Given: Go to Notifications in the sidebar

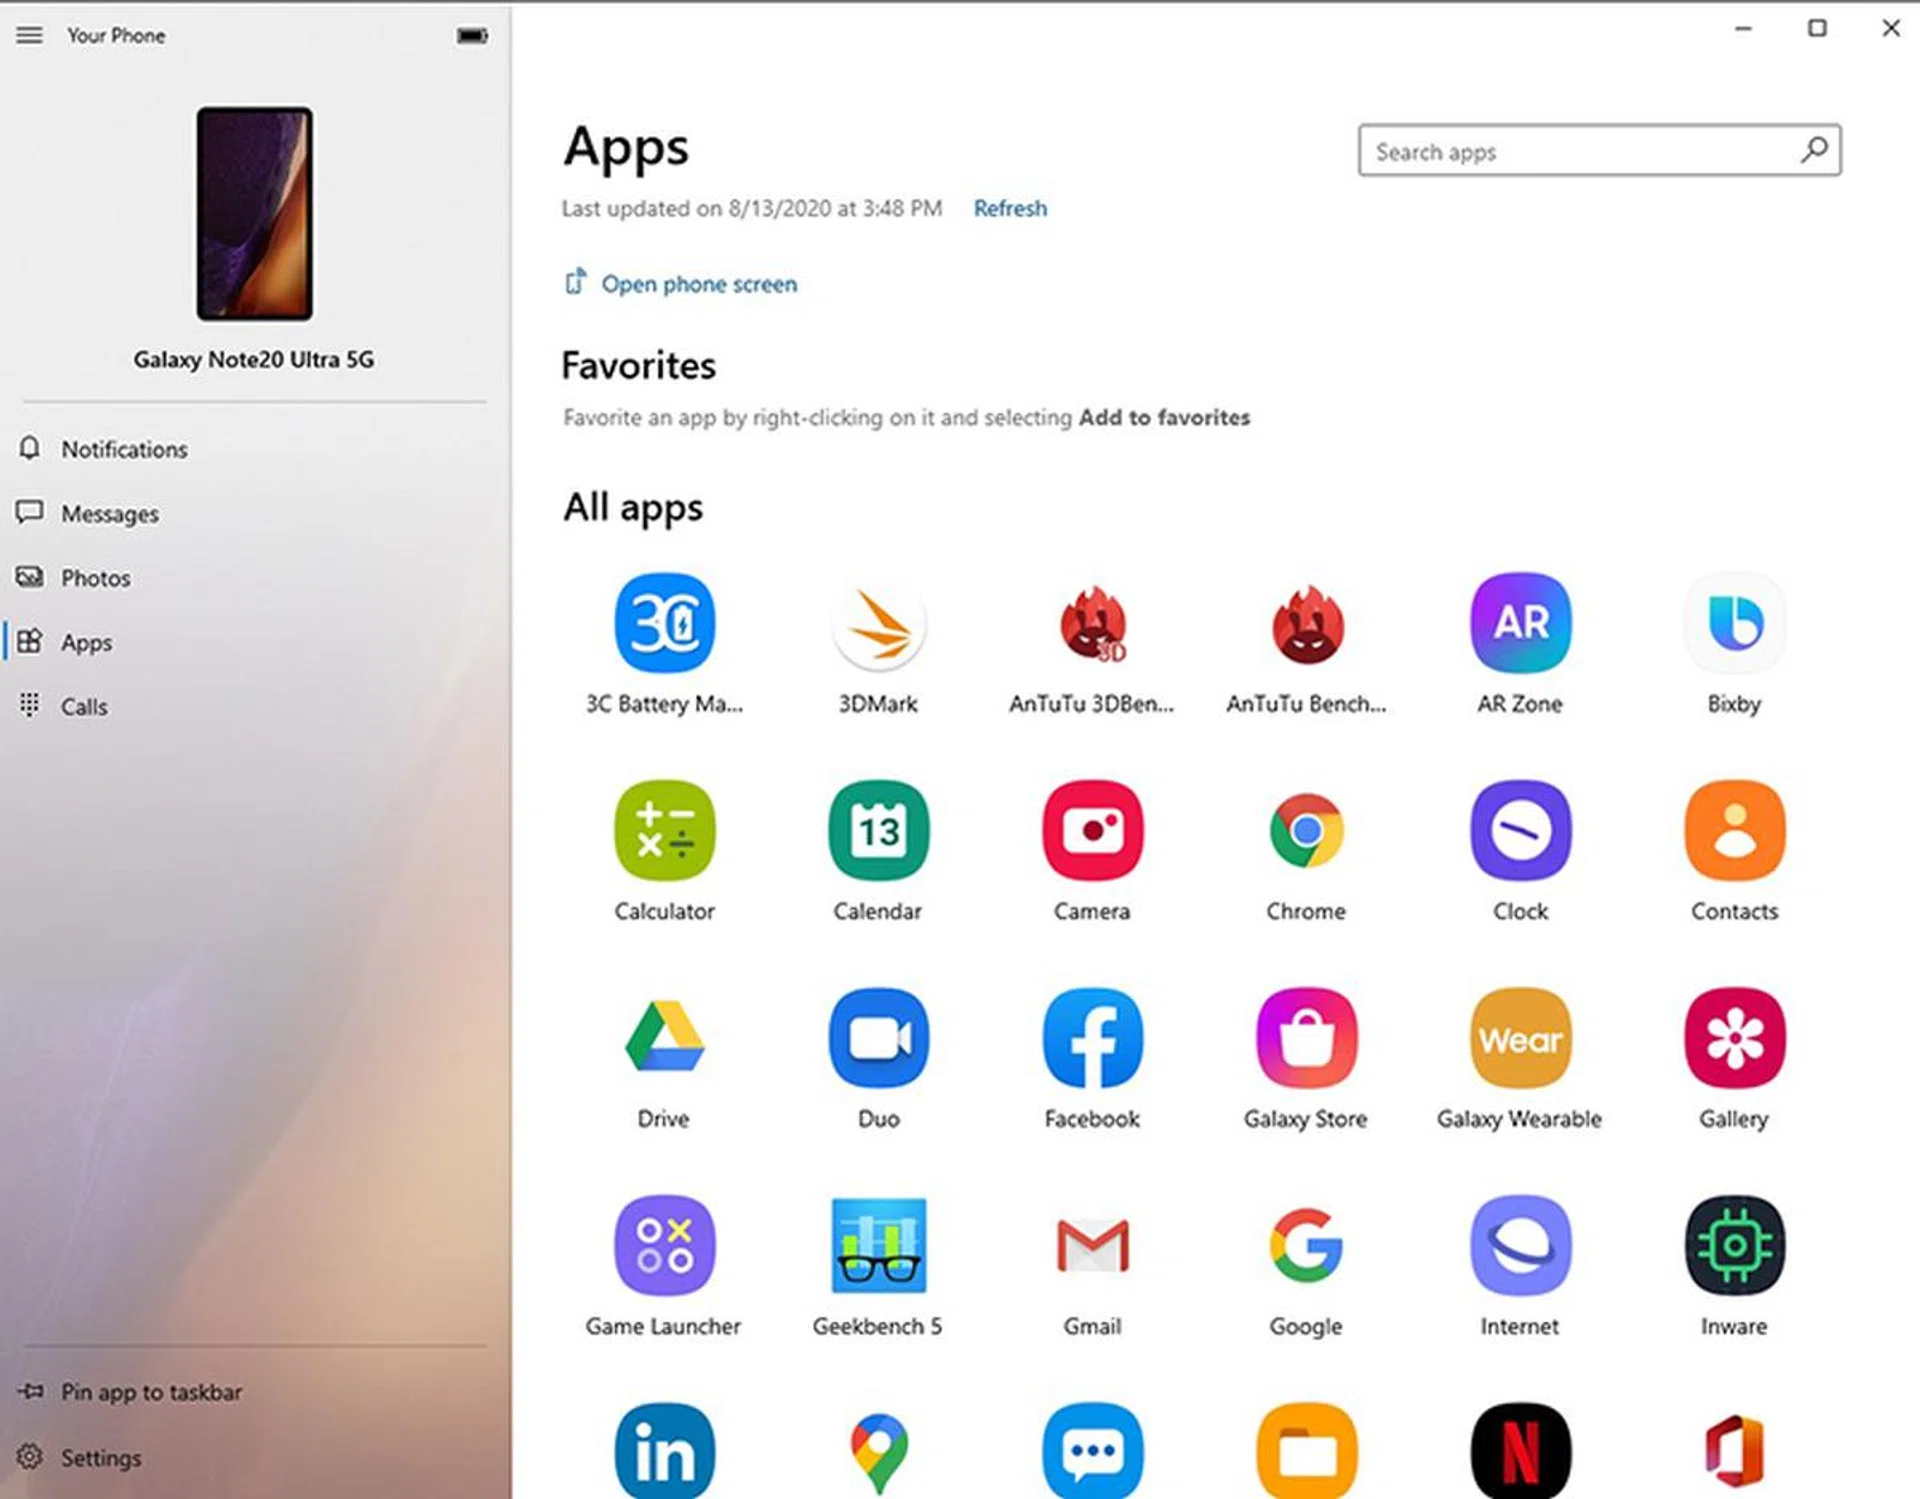Looking at the screenshot, I should [124, 449].
